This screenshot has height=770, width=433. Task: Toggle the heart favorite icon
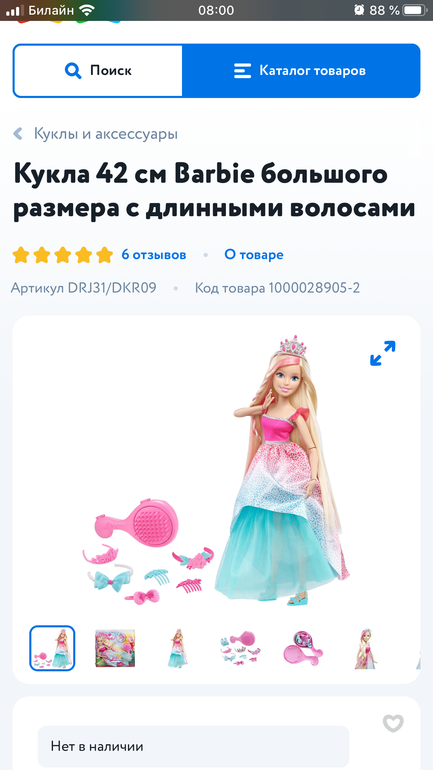pyautogui.click(x=393, y=723)
